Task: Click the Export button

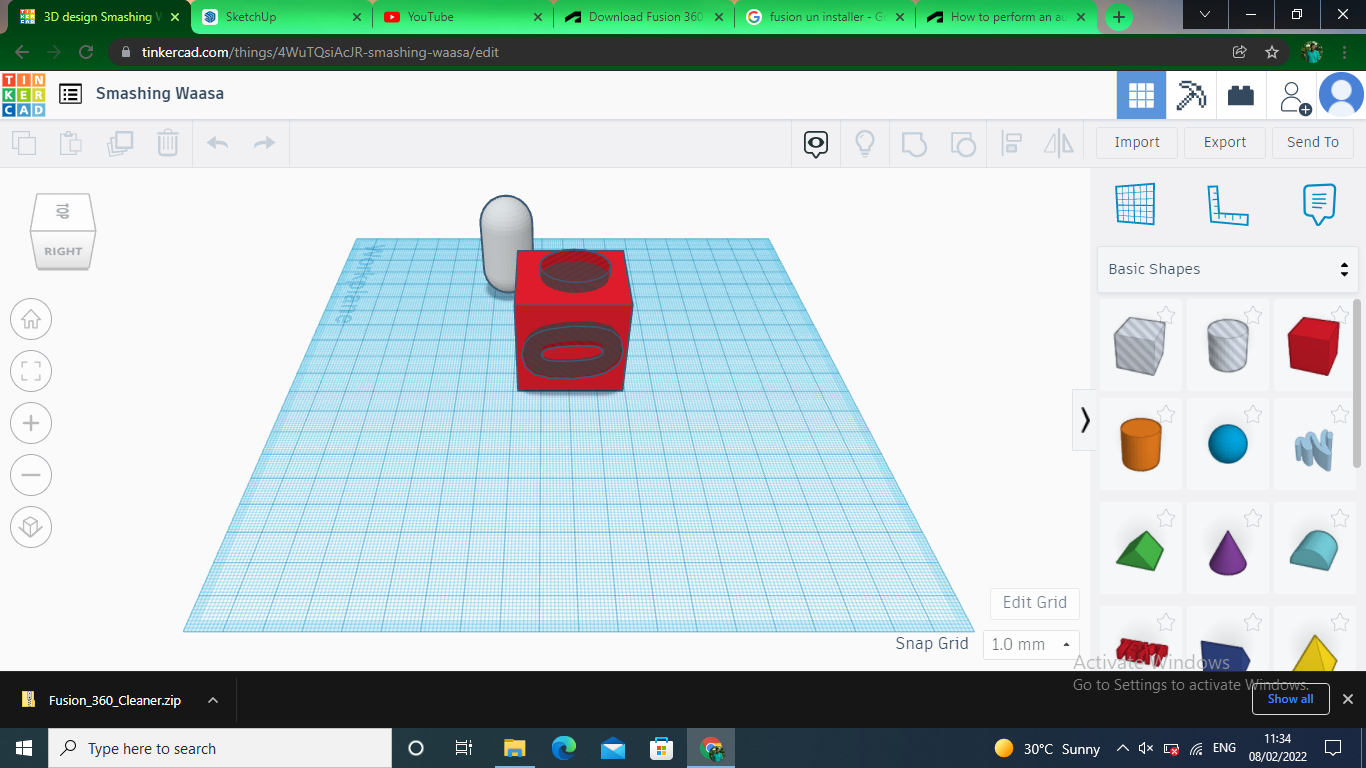Action: (1224, 142)
